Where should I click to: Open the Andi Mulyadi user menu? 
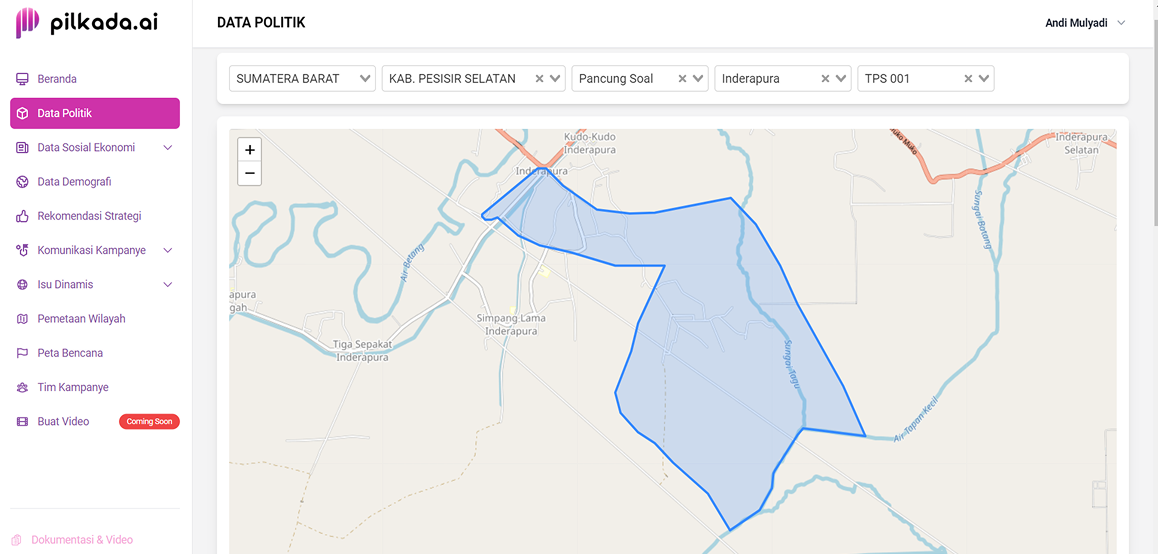(1084, 23)
